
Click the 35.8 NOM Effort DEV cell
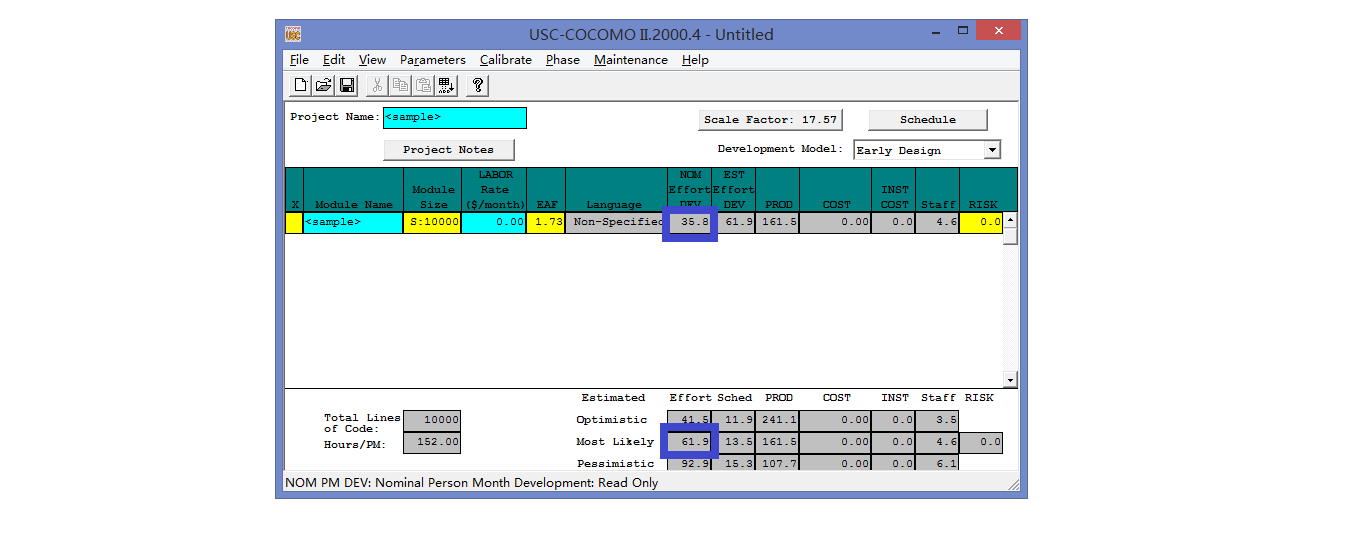click(689, 223)
